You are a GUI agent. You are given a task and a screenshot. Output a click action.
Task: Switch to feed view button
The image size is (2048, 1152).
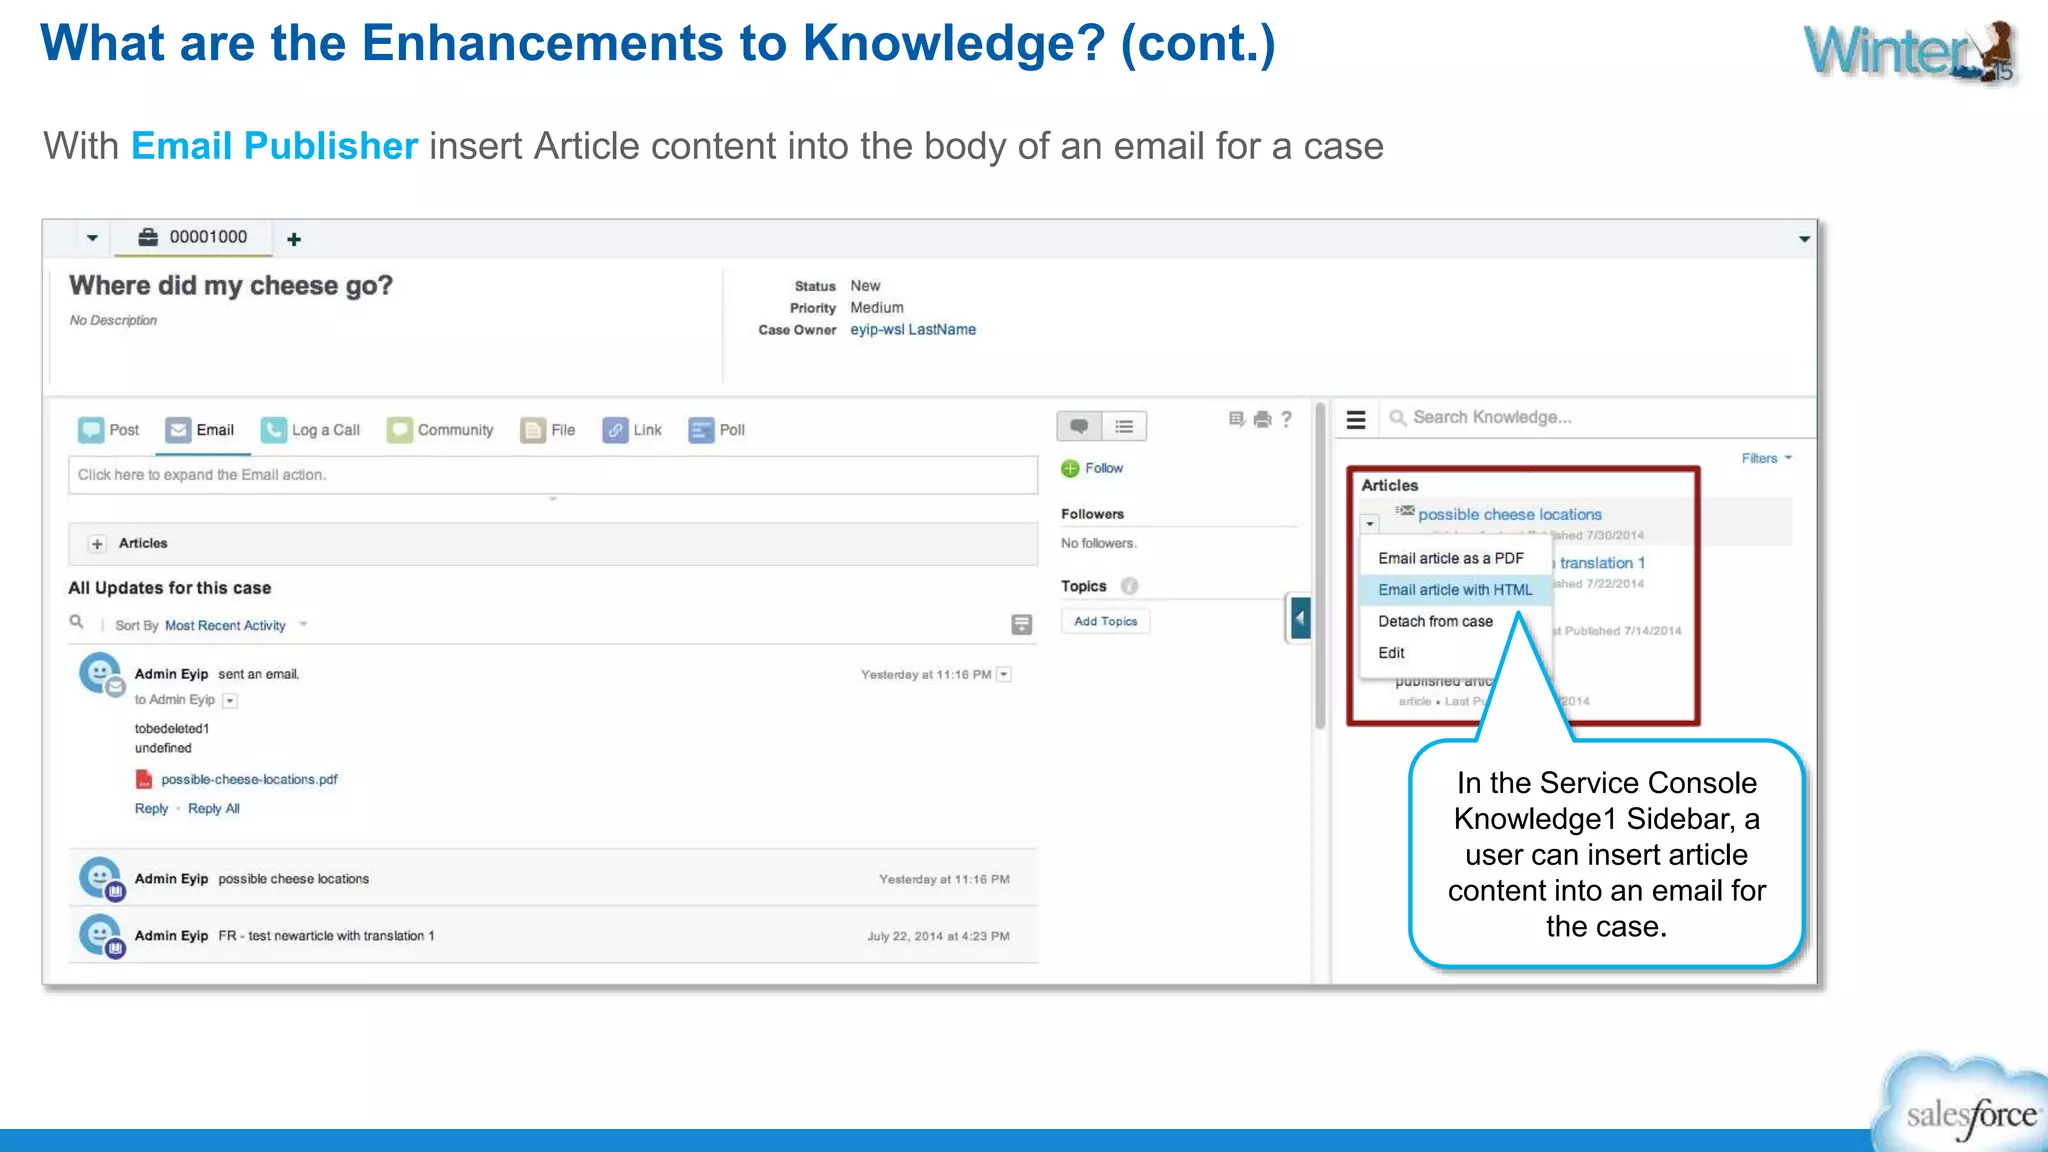click(x=1079, y=427)
